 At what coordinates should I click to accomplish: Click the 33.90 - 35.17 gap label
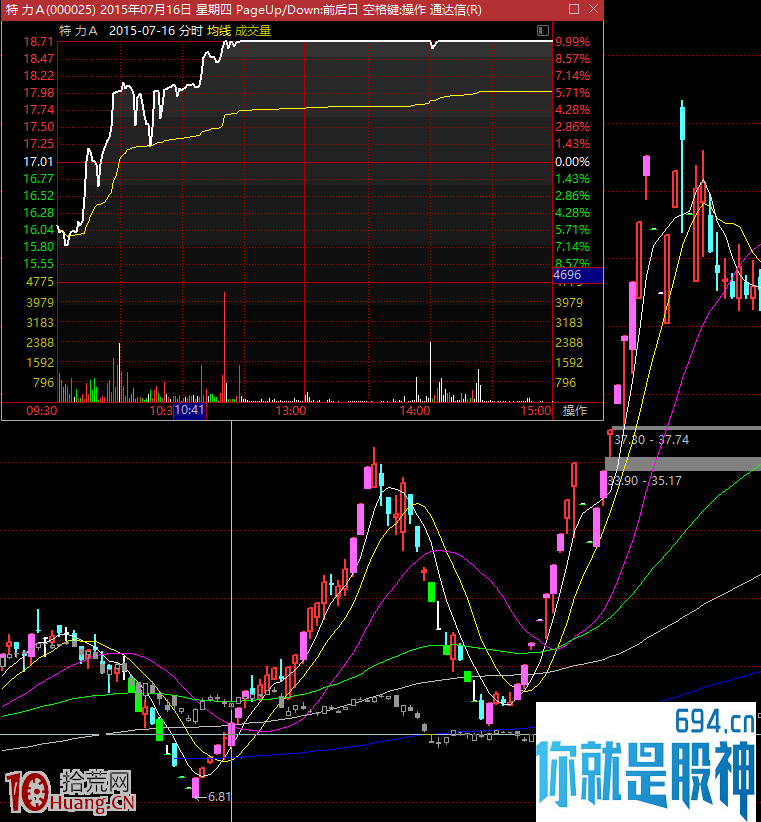tap(644, 481)
